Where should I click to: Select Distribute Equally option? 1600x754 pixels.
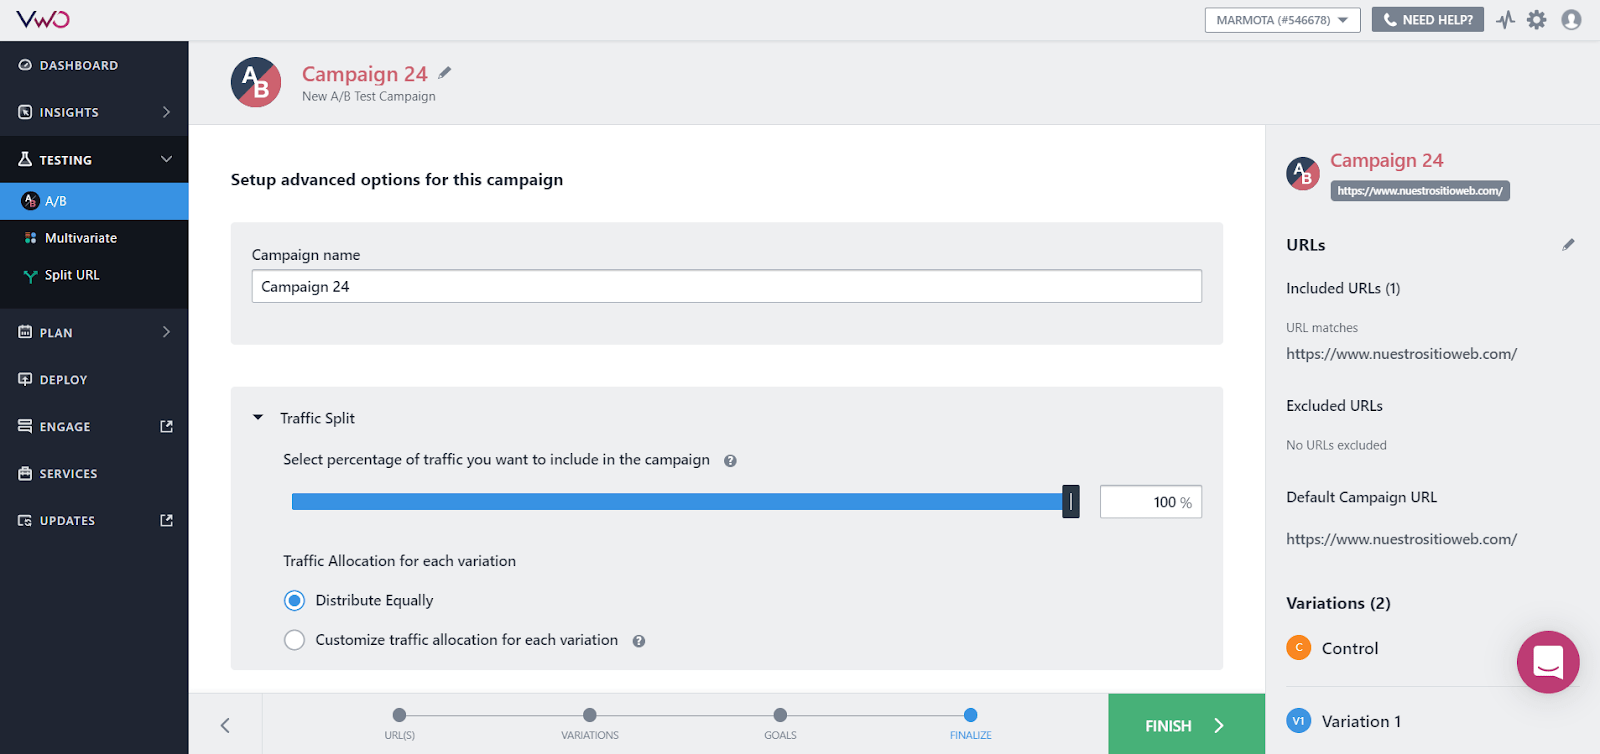tap(294, 601)
